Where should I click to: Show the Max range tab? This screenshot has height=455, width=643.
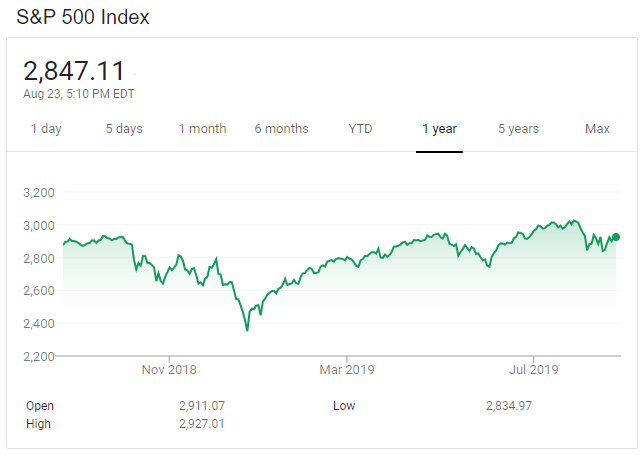click(x=597, y=129)
